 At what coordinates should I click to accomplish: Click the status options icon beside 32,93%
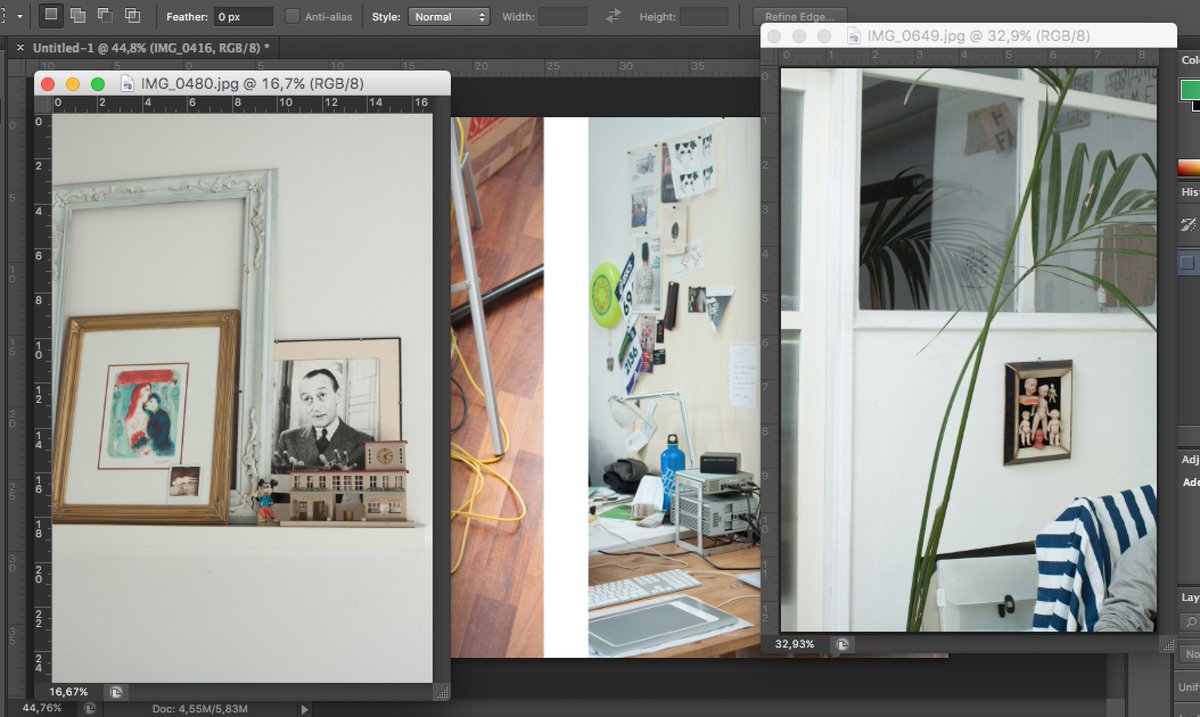point(841,644)
